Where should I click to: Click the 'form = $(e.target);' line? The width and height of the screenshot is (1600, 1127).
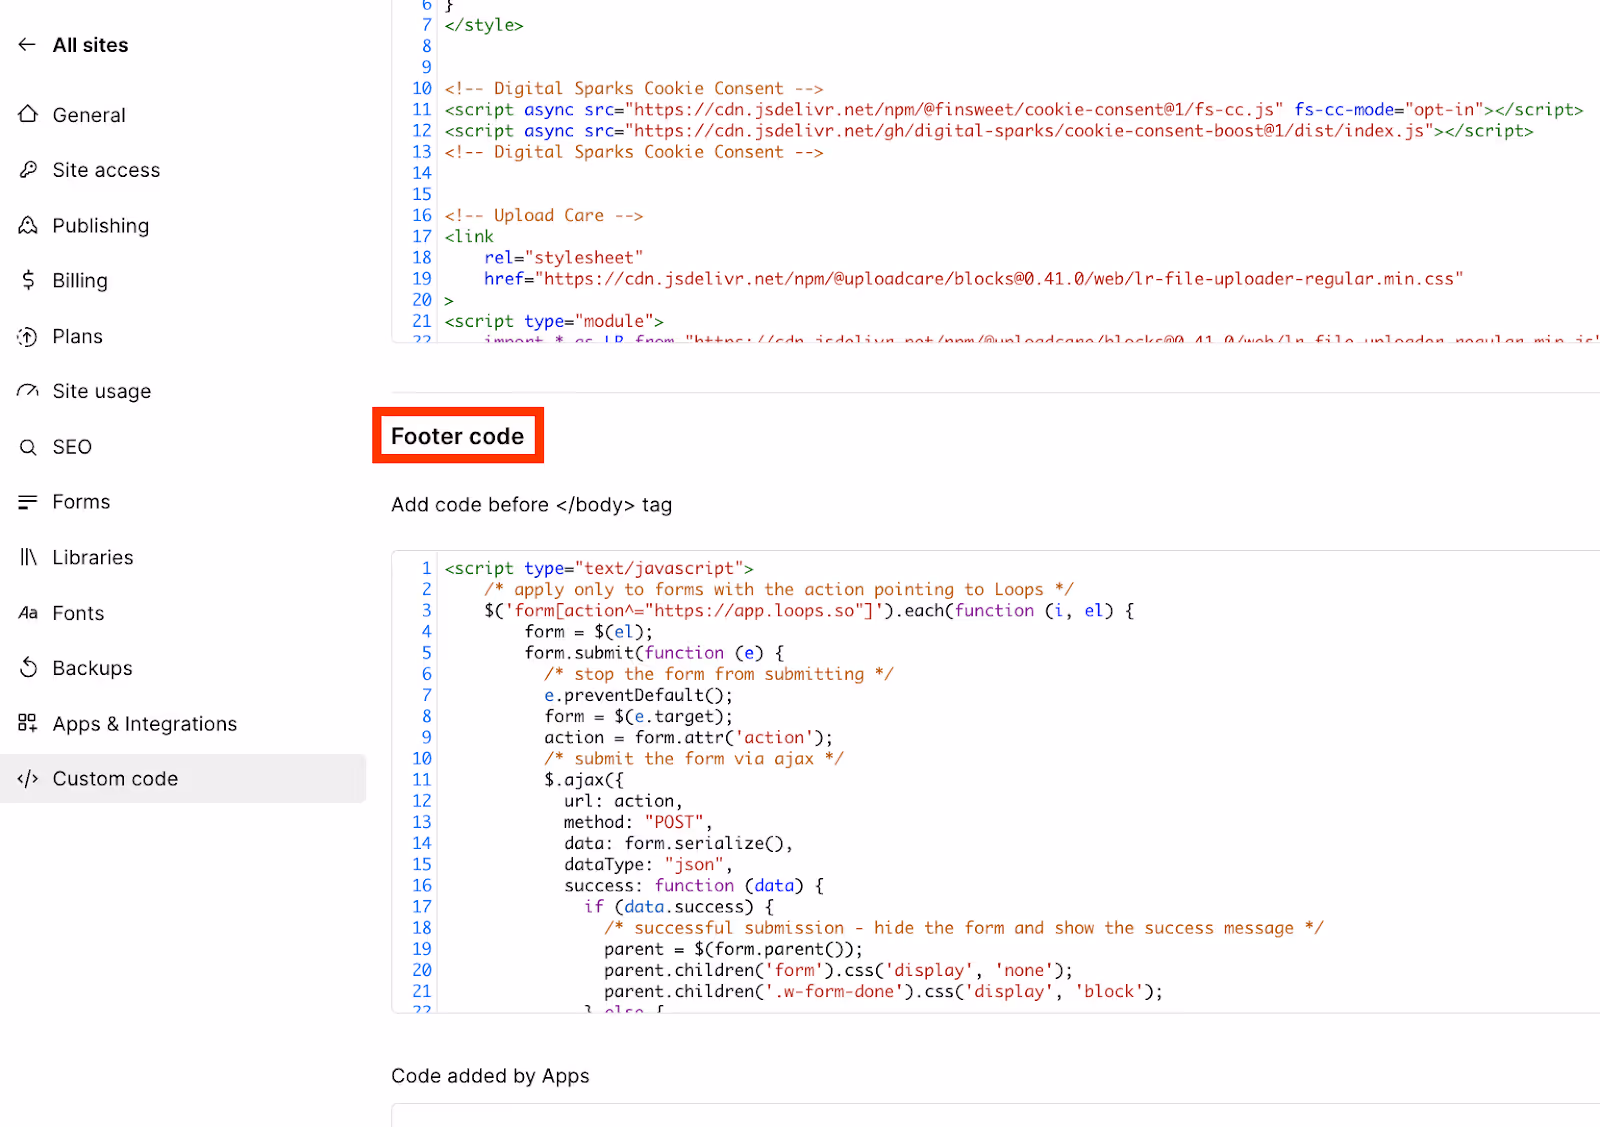[x=638, y=716]
